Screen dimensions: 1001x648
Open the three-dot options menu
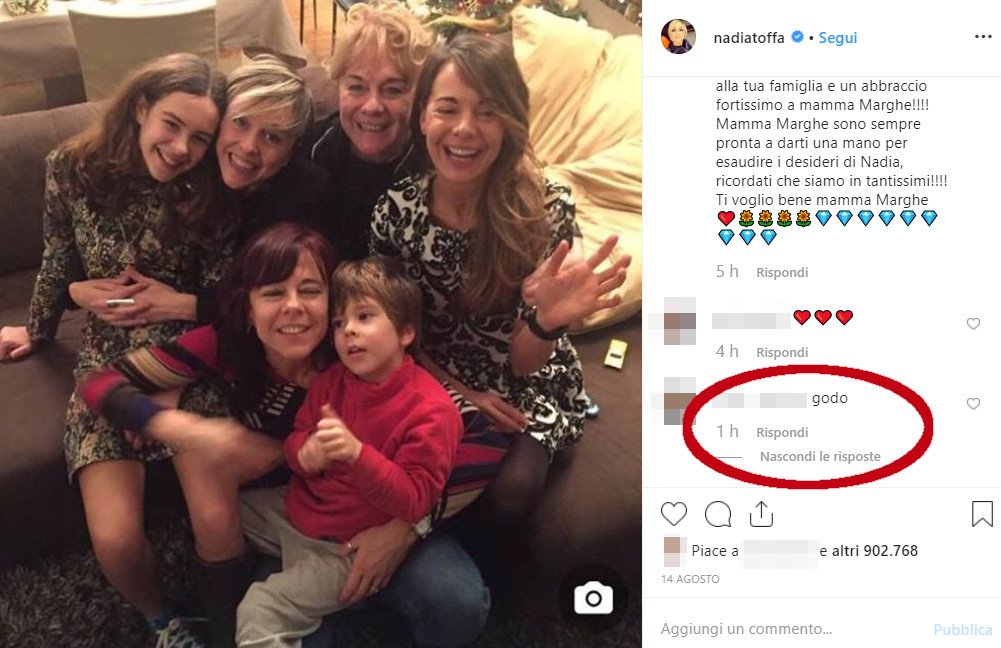click(x=983, y=37)
